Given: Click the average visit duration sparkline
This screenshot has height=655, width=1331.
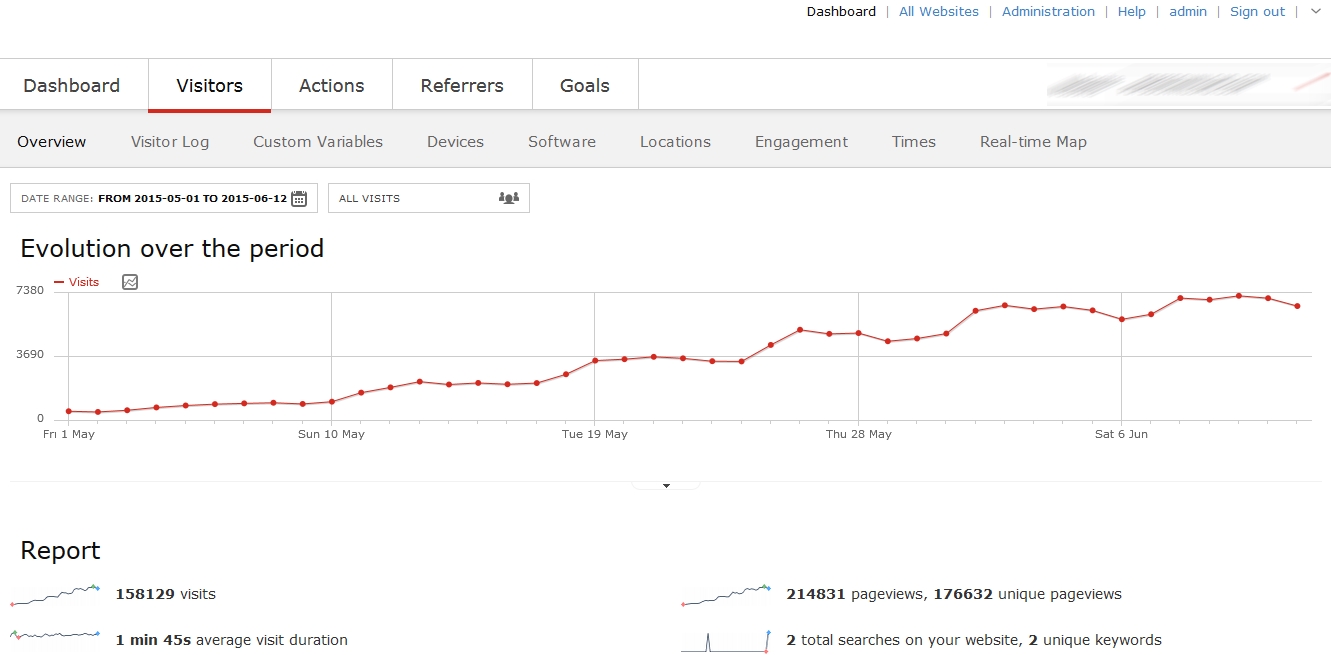Looking at the screenshot, I should (x=56, y=639).
